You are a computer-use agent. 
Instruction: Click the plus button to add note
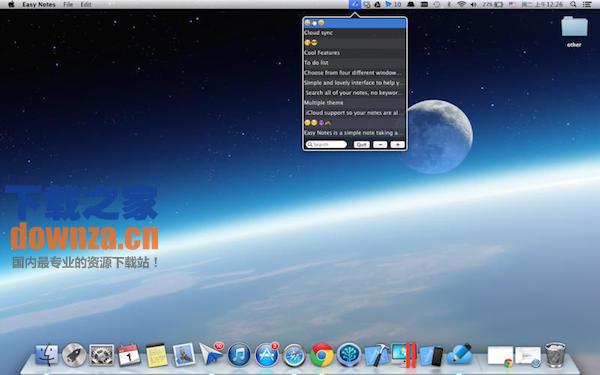(x=398, y=144)
